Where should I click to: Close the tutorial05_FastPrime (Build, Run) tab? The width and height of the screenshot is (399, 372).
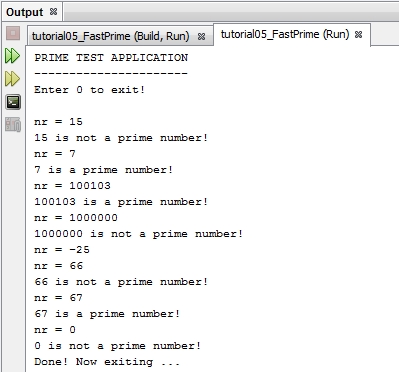[x=201, y=36]
